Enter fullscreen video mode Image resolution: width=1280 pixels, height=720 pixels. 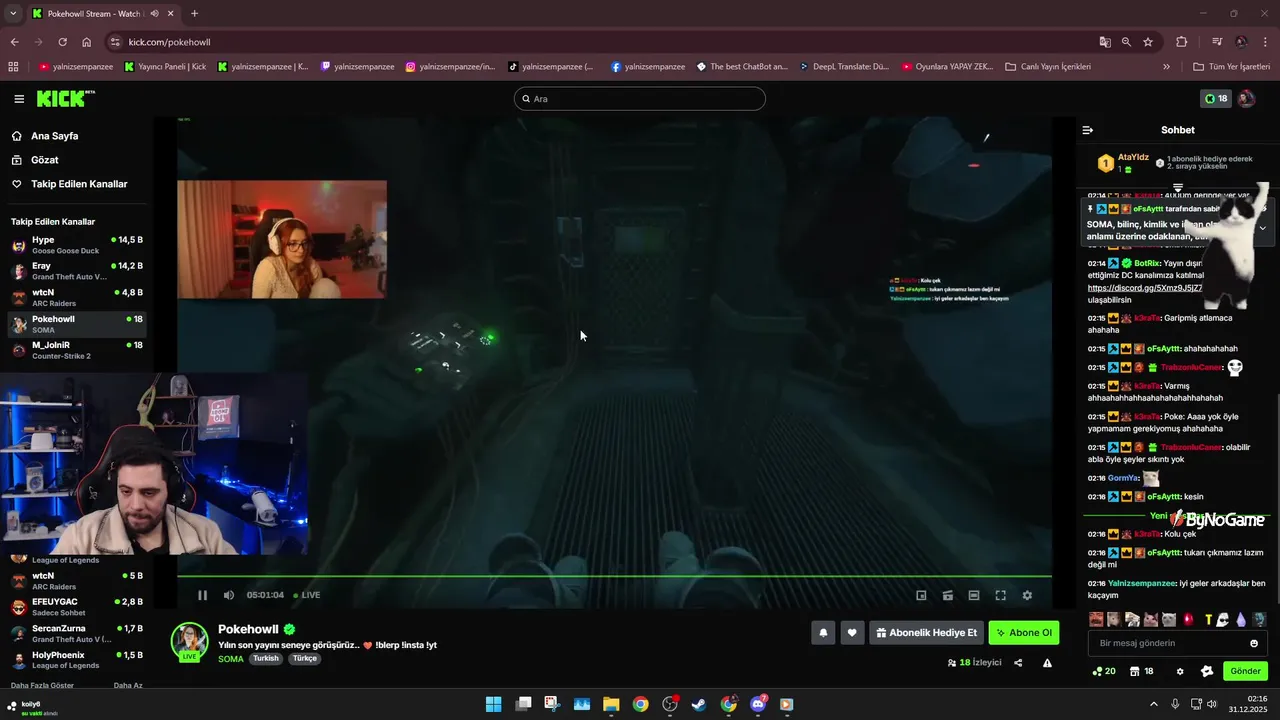1000,595
